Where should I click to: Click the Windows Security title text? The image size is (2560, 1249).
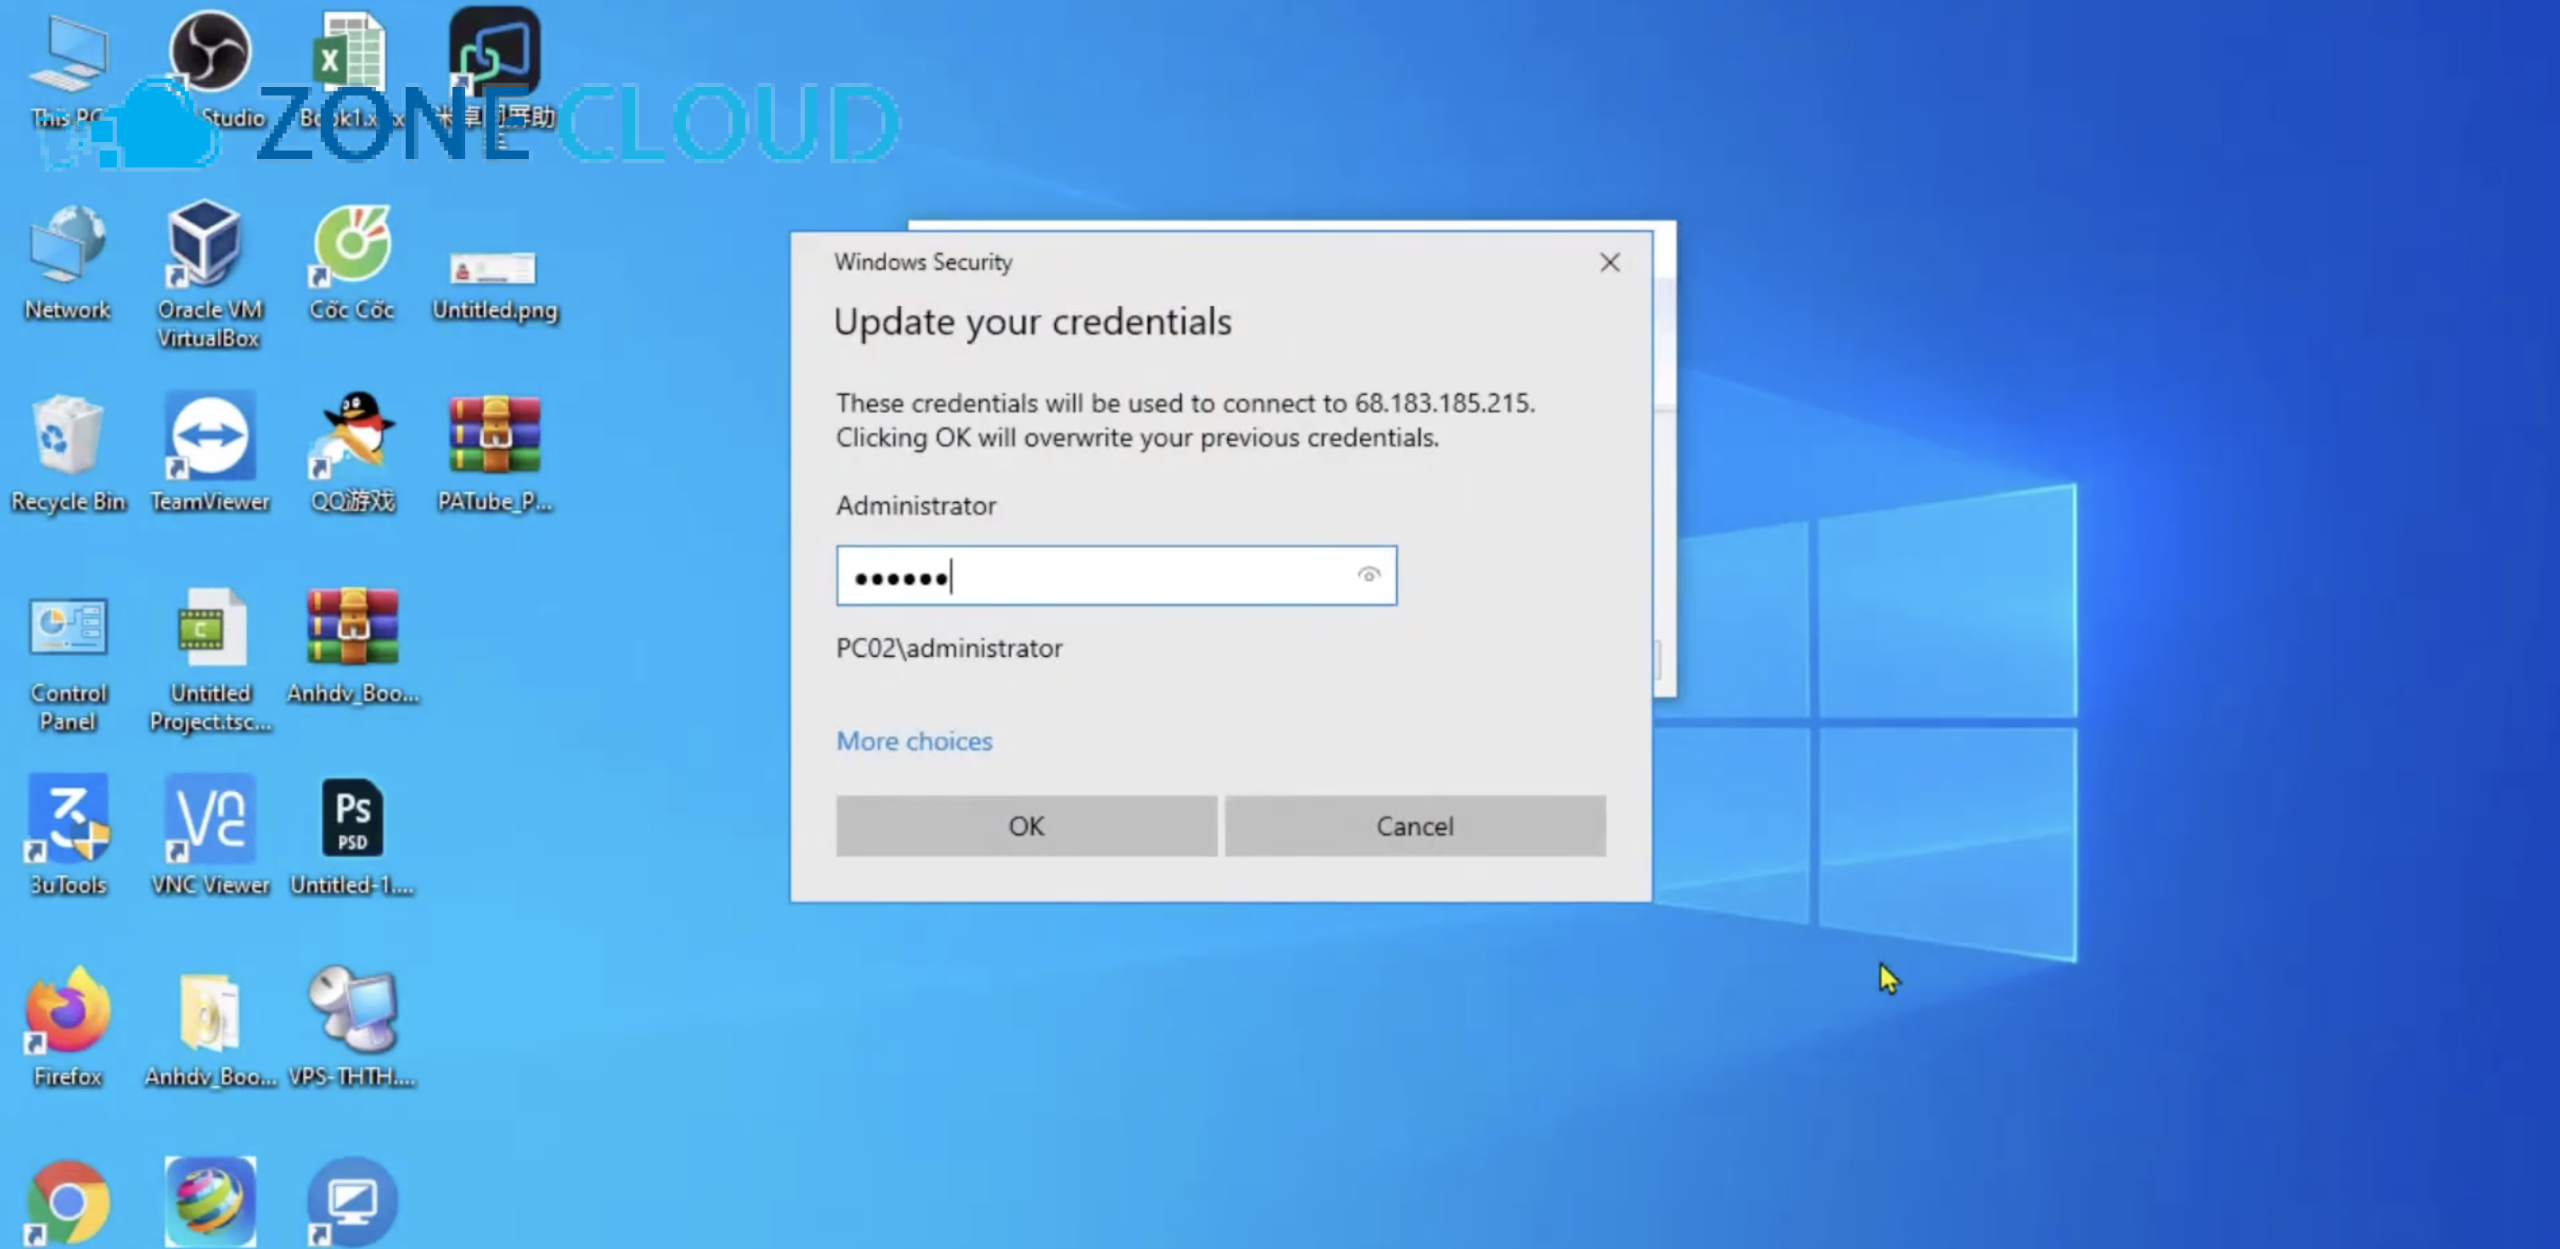(x=923, y=262)
